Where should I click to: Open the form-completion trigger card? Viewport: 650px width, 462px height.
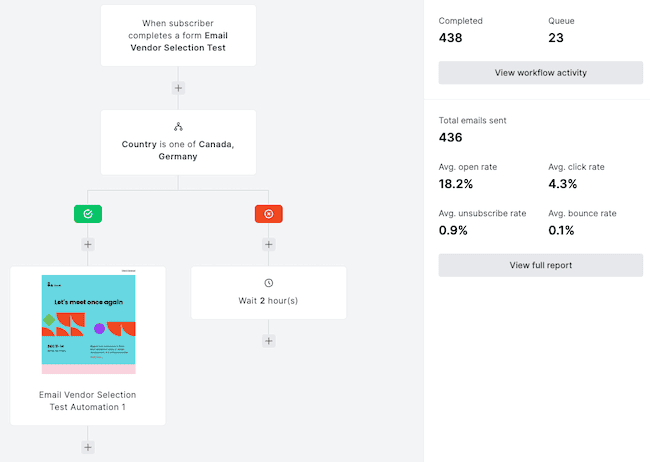178,35
